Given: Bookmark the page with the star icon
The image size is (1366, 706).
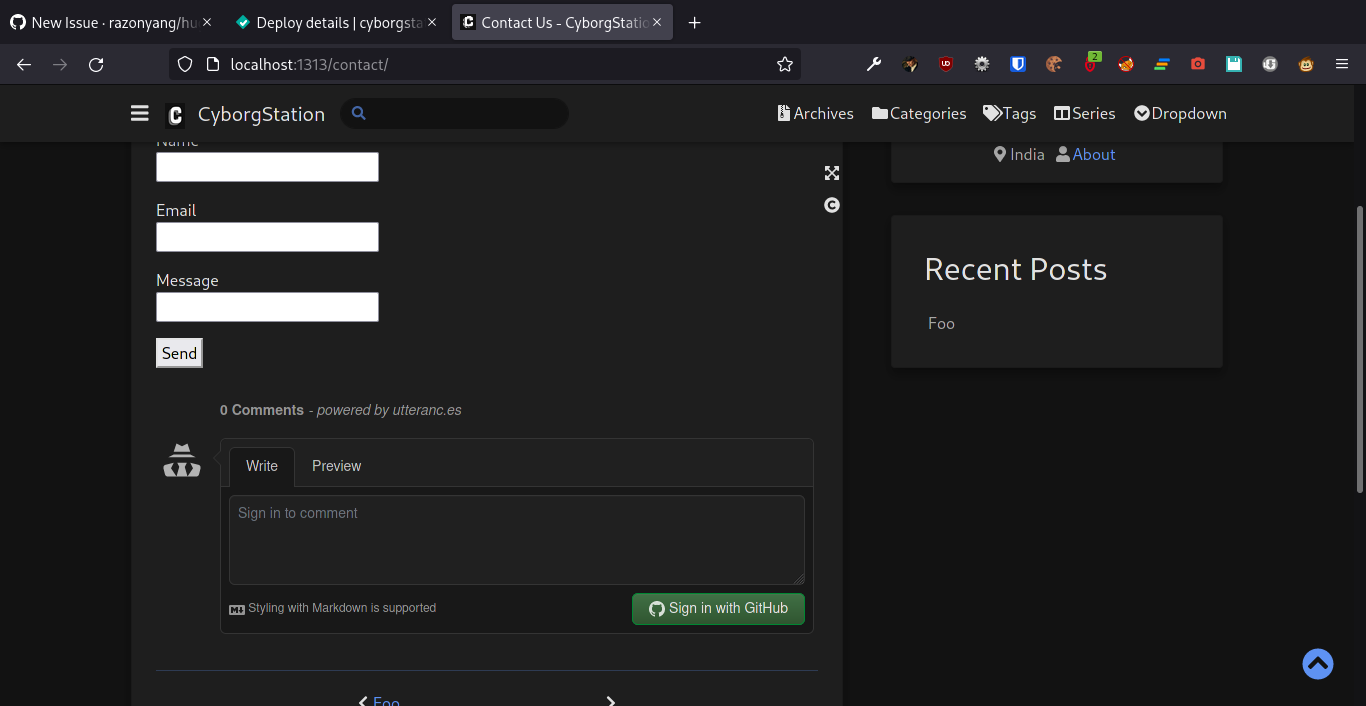Looking at the screenshot, I should coord(785,64).
